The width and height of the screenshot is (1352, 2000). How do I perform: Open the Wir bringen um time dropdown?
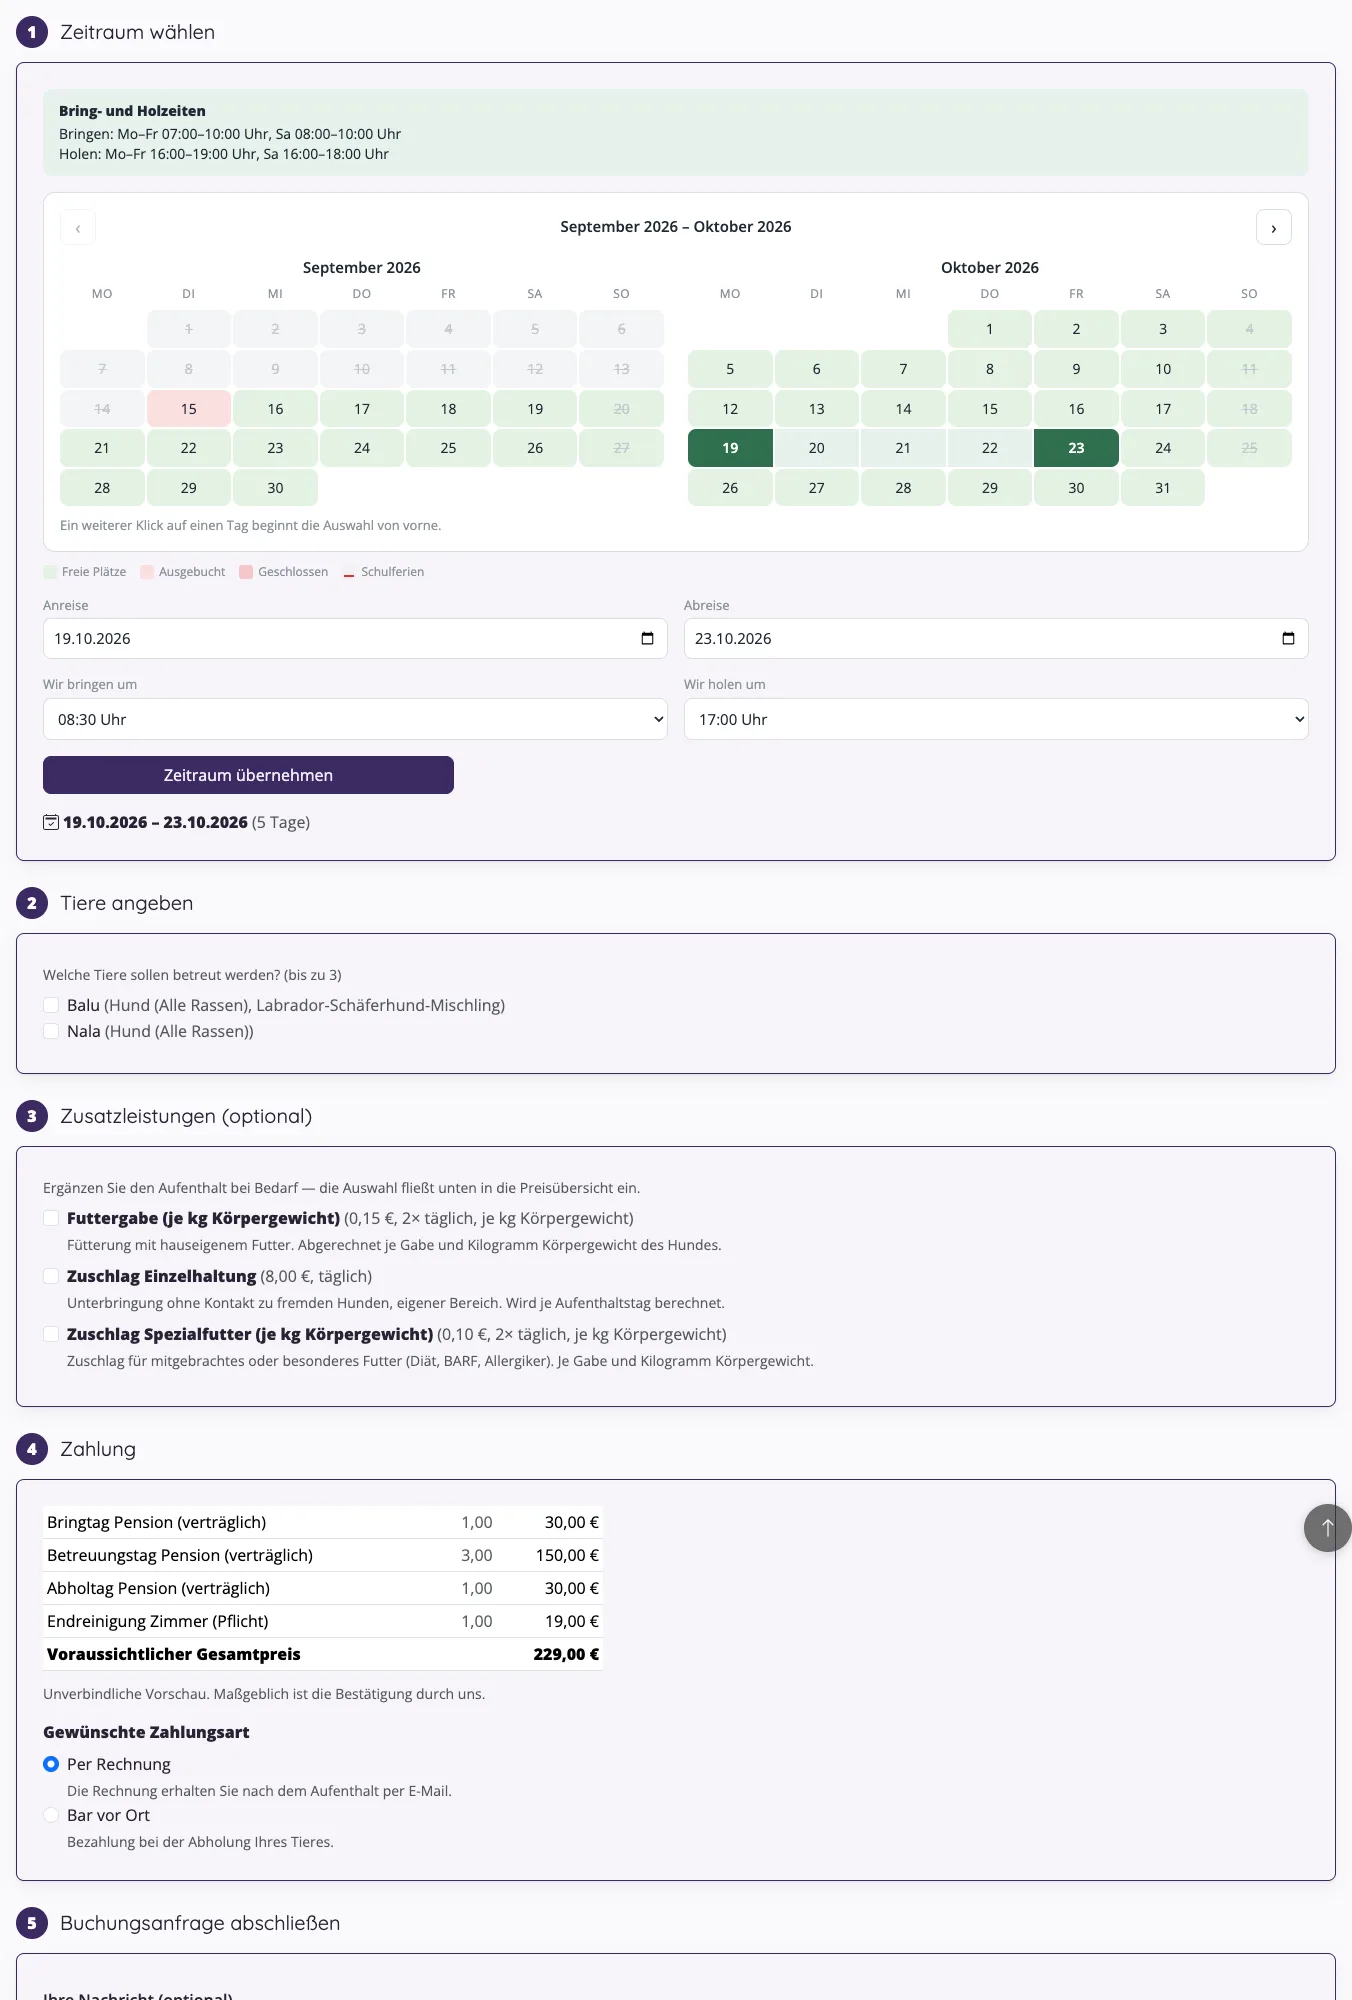pos(355,719)
